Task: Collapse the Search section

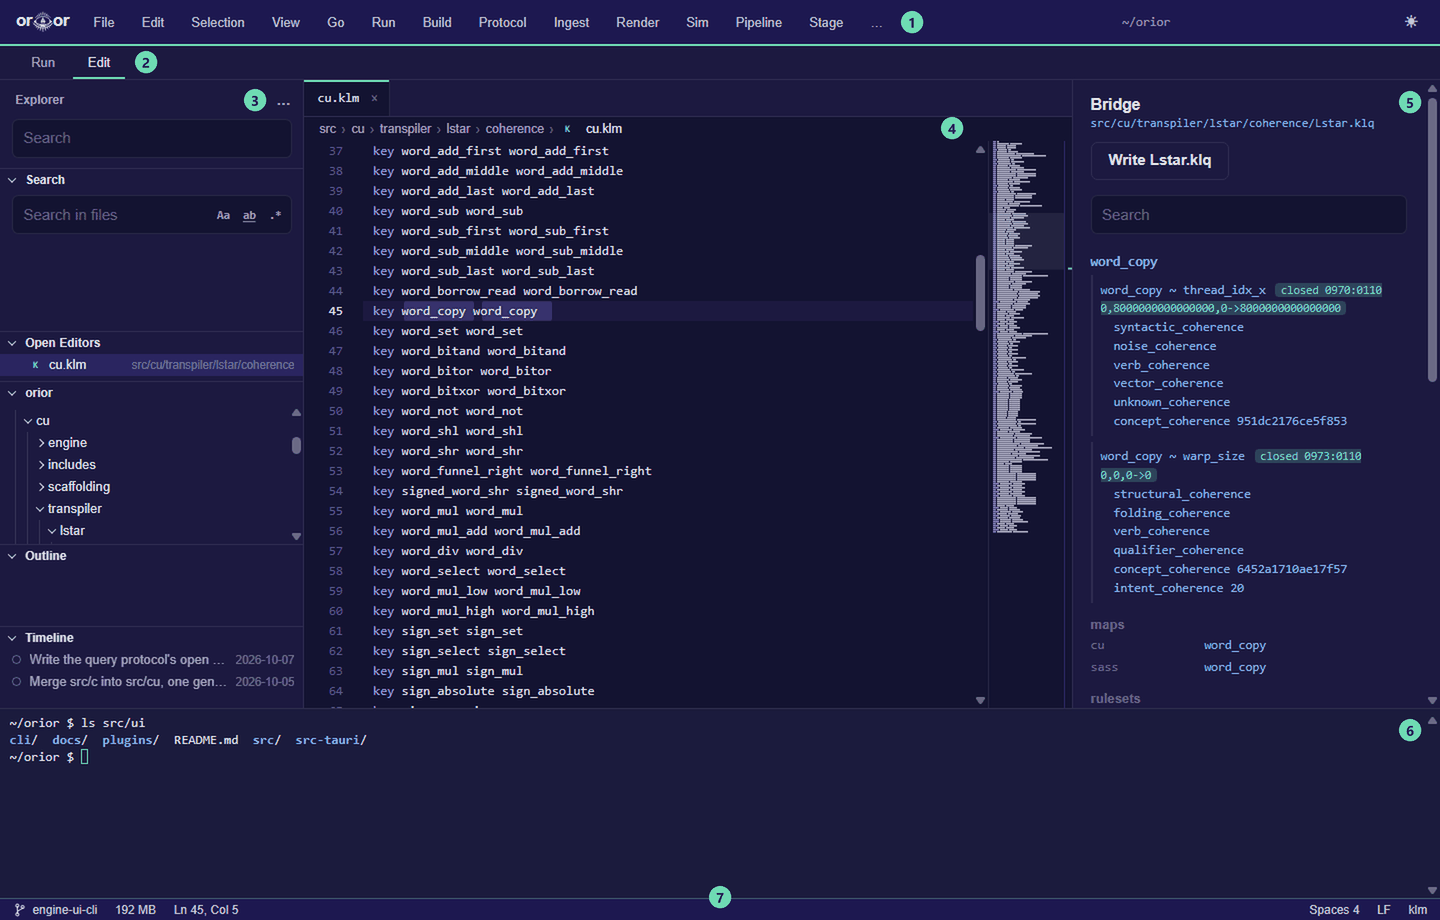Action: (x=12, y=180)
